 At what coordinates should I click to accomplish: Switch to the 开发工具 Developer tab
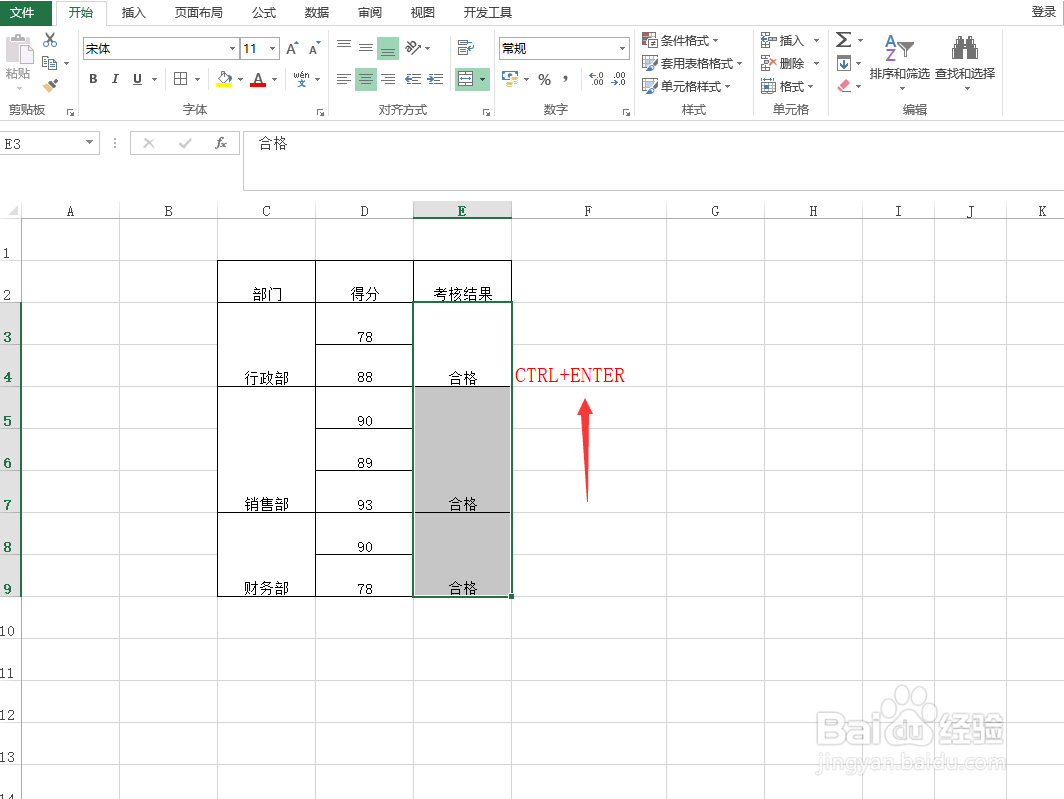[488, 12]
